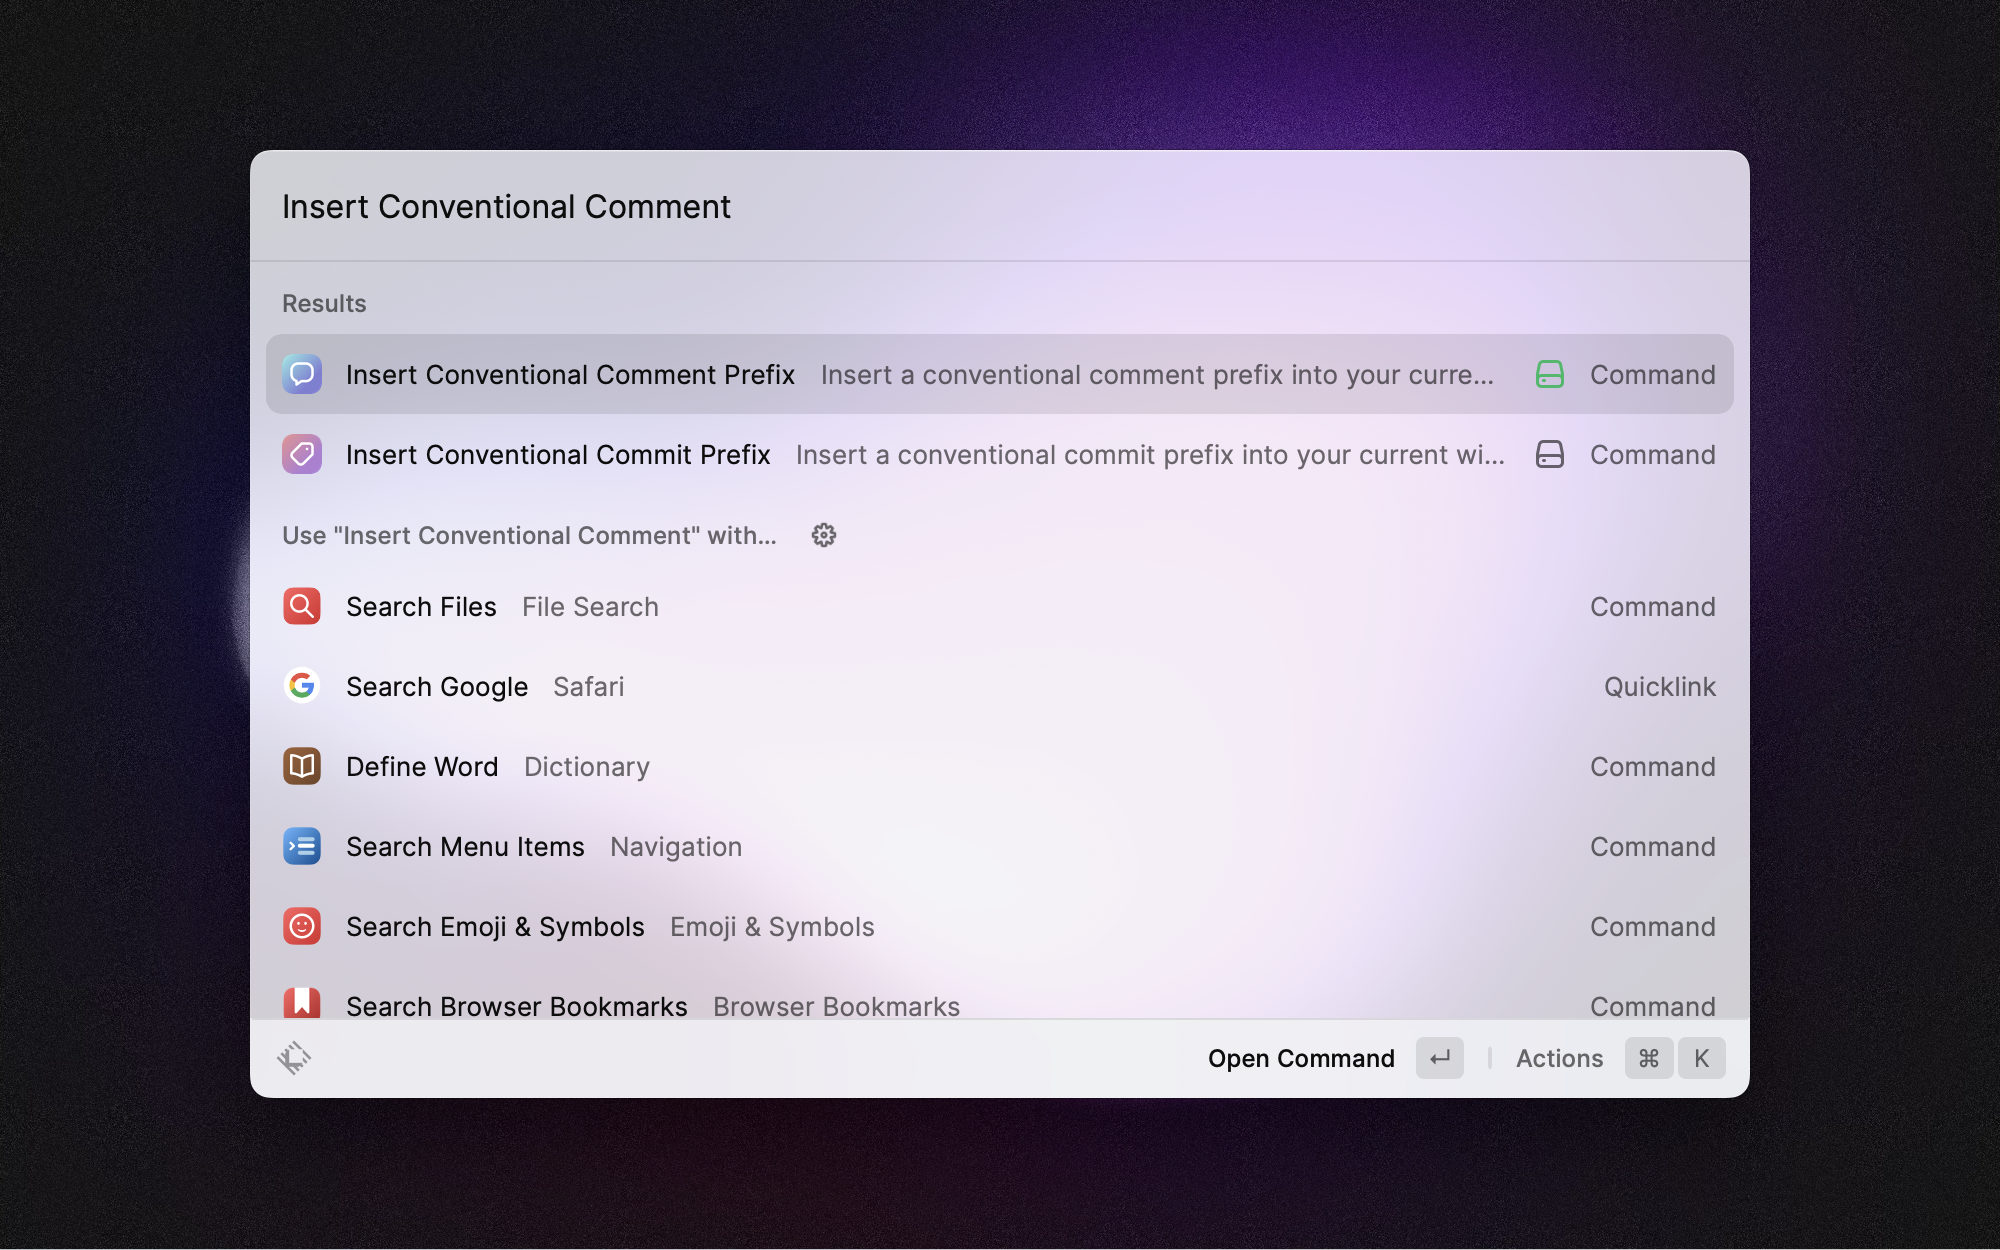Image resolution: width=2000 pixels, height=1250 pixels.
Task: Click the Return key shortcut badge
Action: point(1439,1058)
